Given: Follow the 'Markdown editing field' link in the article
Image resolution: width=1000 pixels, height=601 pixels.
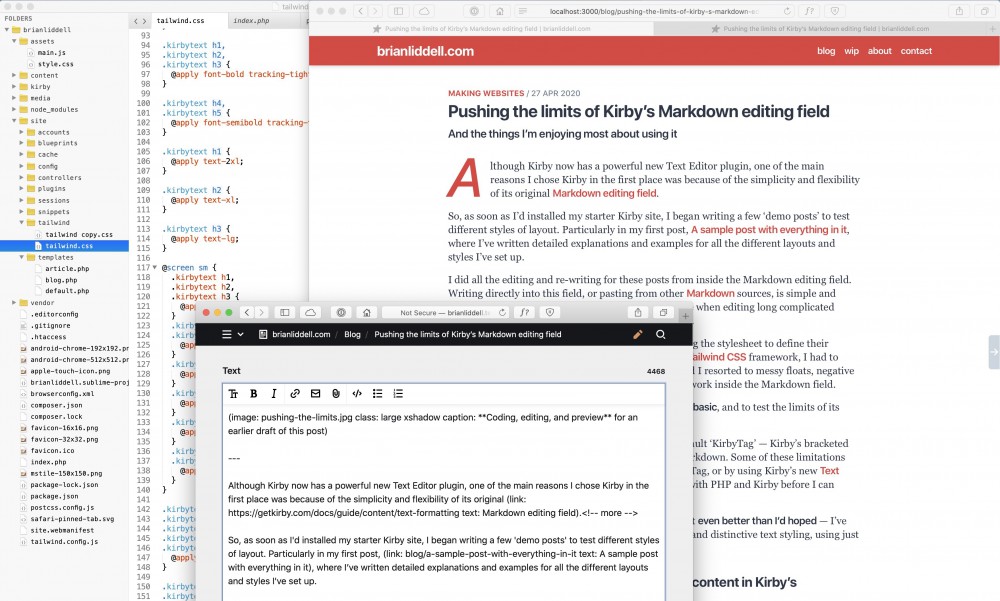Looking at the screenshot, I should click(x=605, y=193).
